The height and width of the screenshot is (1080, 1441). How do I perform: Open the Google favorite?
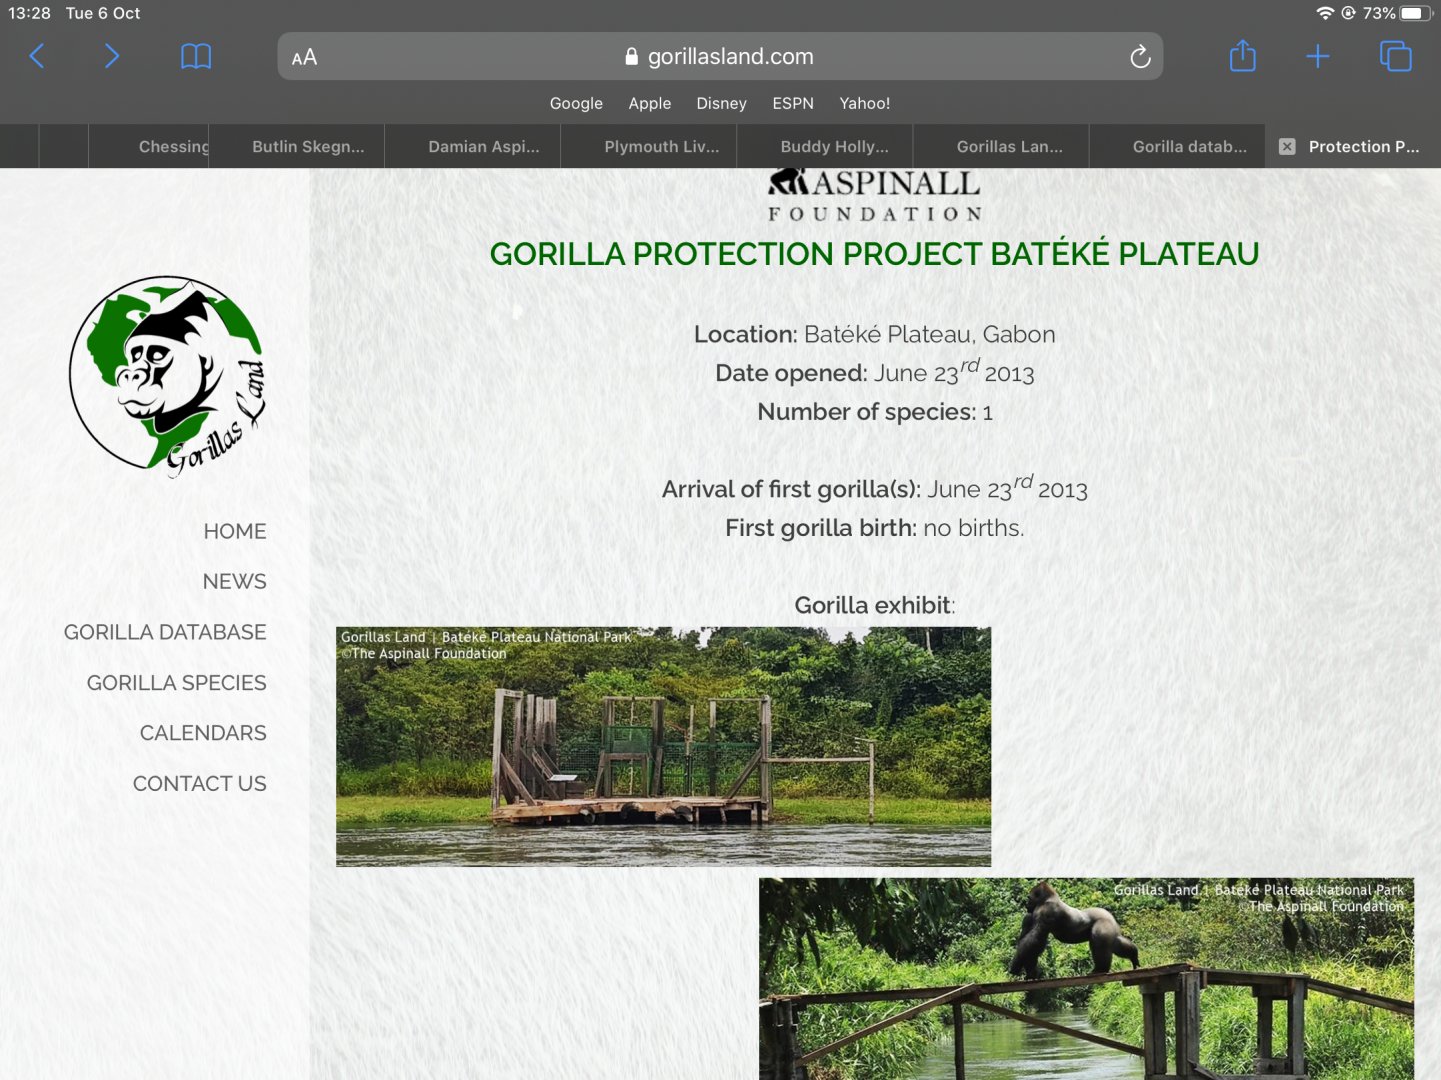click(x=576, y=103)
